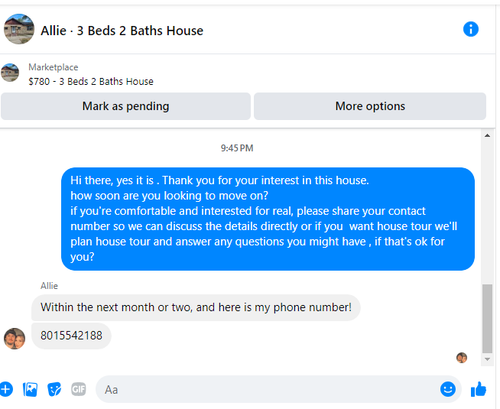Click the Allie · 3 Beds 2 Baths House title
Screen dimensions: 500x409
point(122,31)
